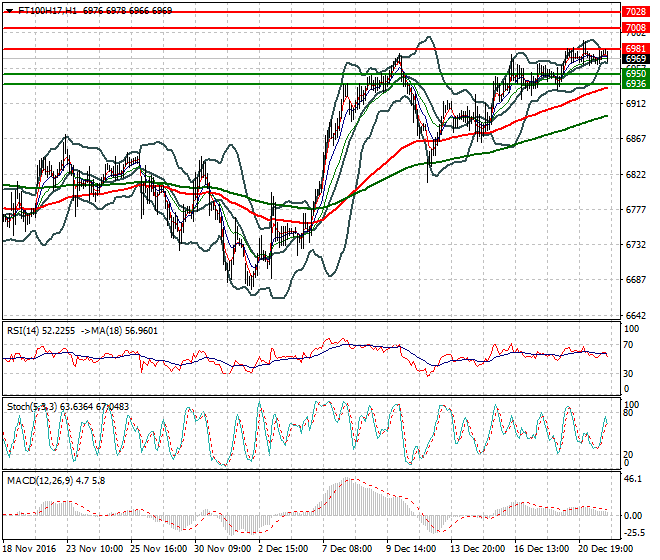
Task: Open the chart menu triangle beside FT100H17
Action: (9, 11)
